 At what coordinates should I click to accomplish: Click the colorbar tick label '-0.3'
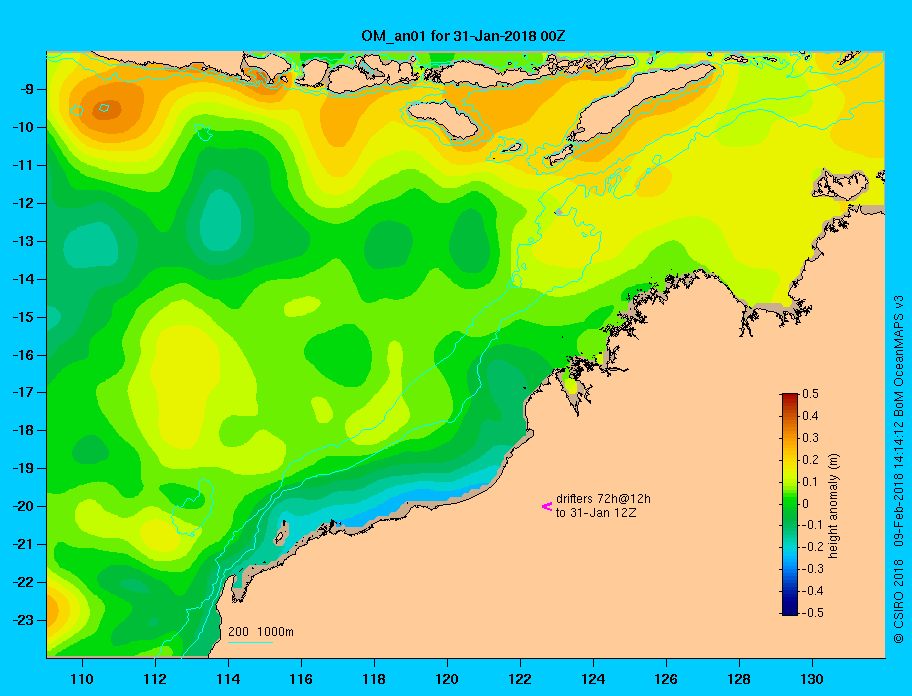(x=813, y=569)
